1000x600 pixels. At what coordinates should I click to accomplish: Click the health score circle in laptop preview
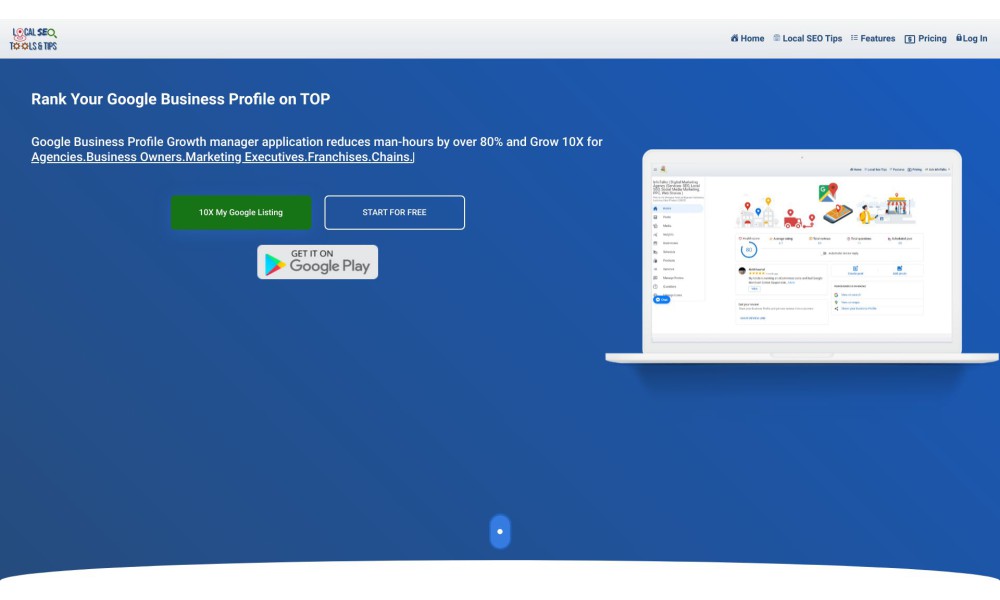(749, 250)
